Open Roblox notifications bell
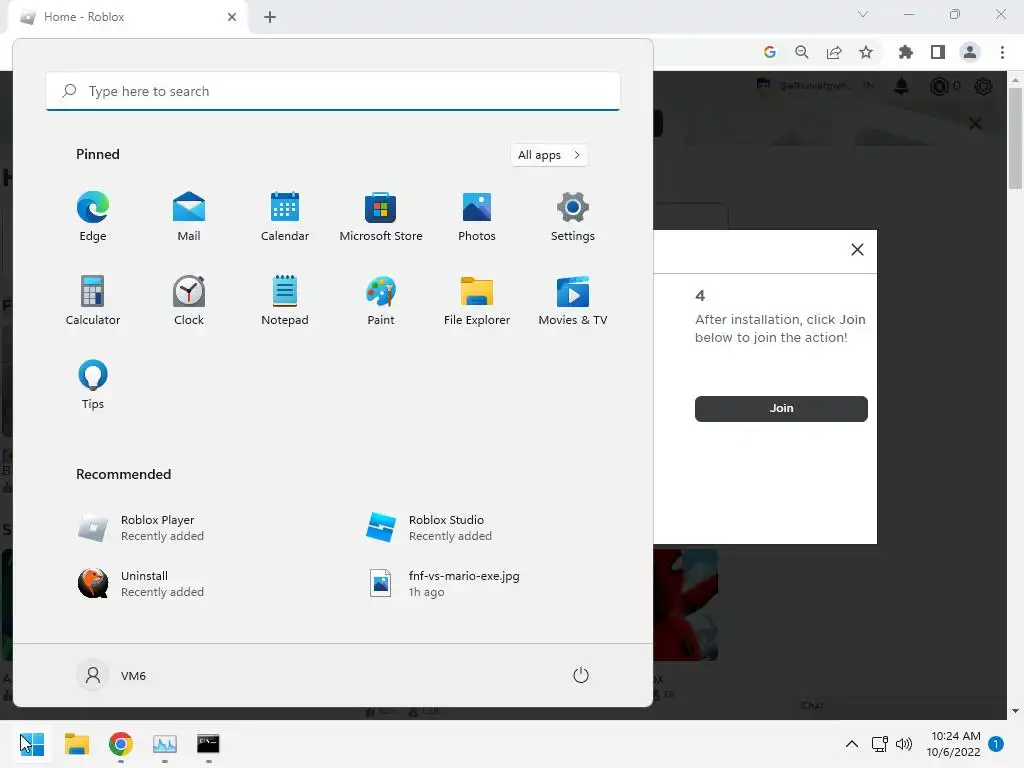 902,86
